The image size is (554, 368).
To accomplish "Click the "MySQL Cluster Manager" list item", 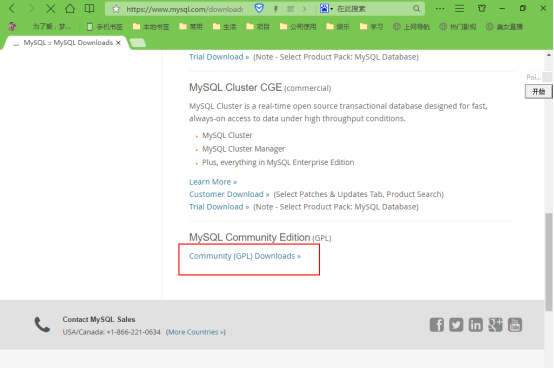I will pos(243,149).
